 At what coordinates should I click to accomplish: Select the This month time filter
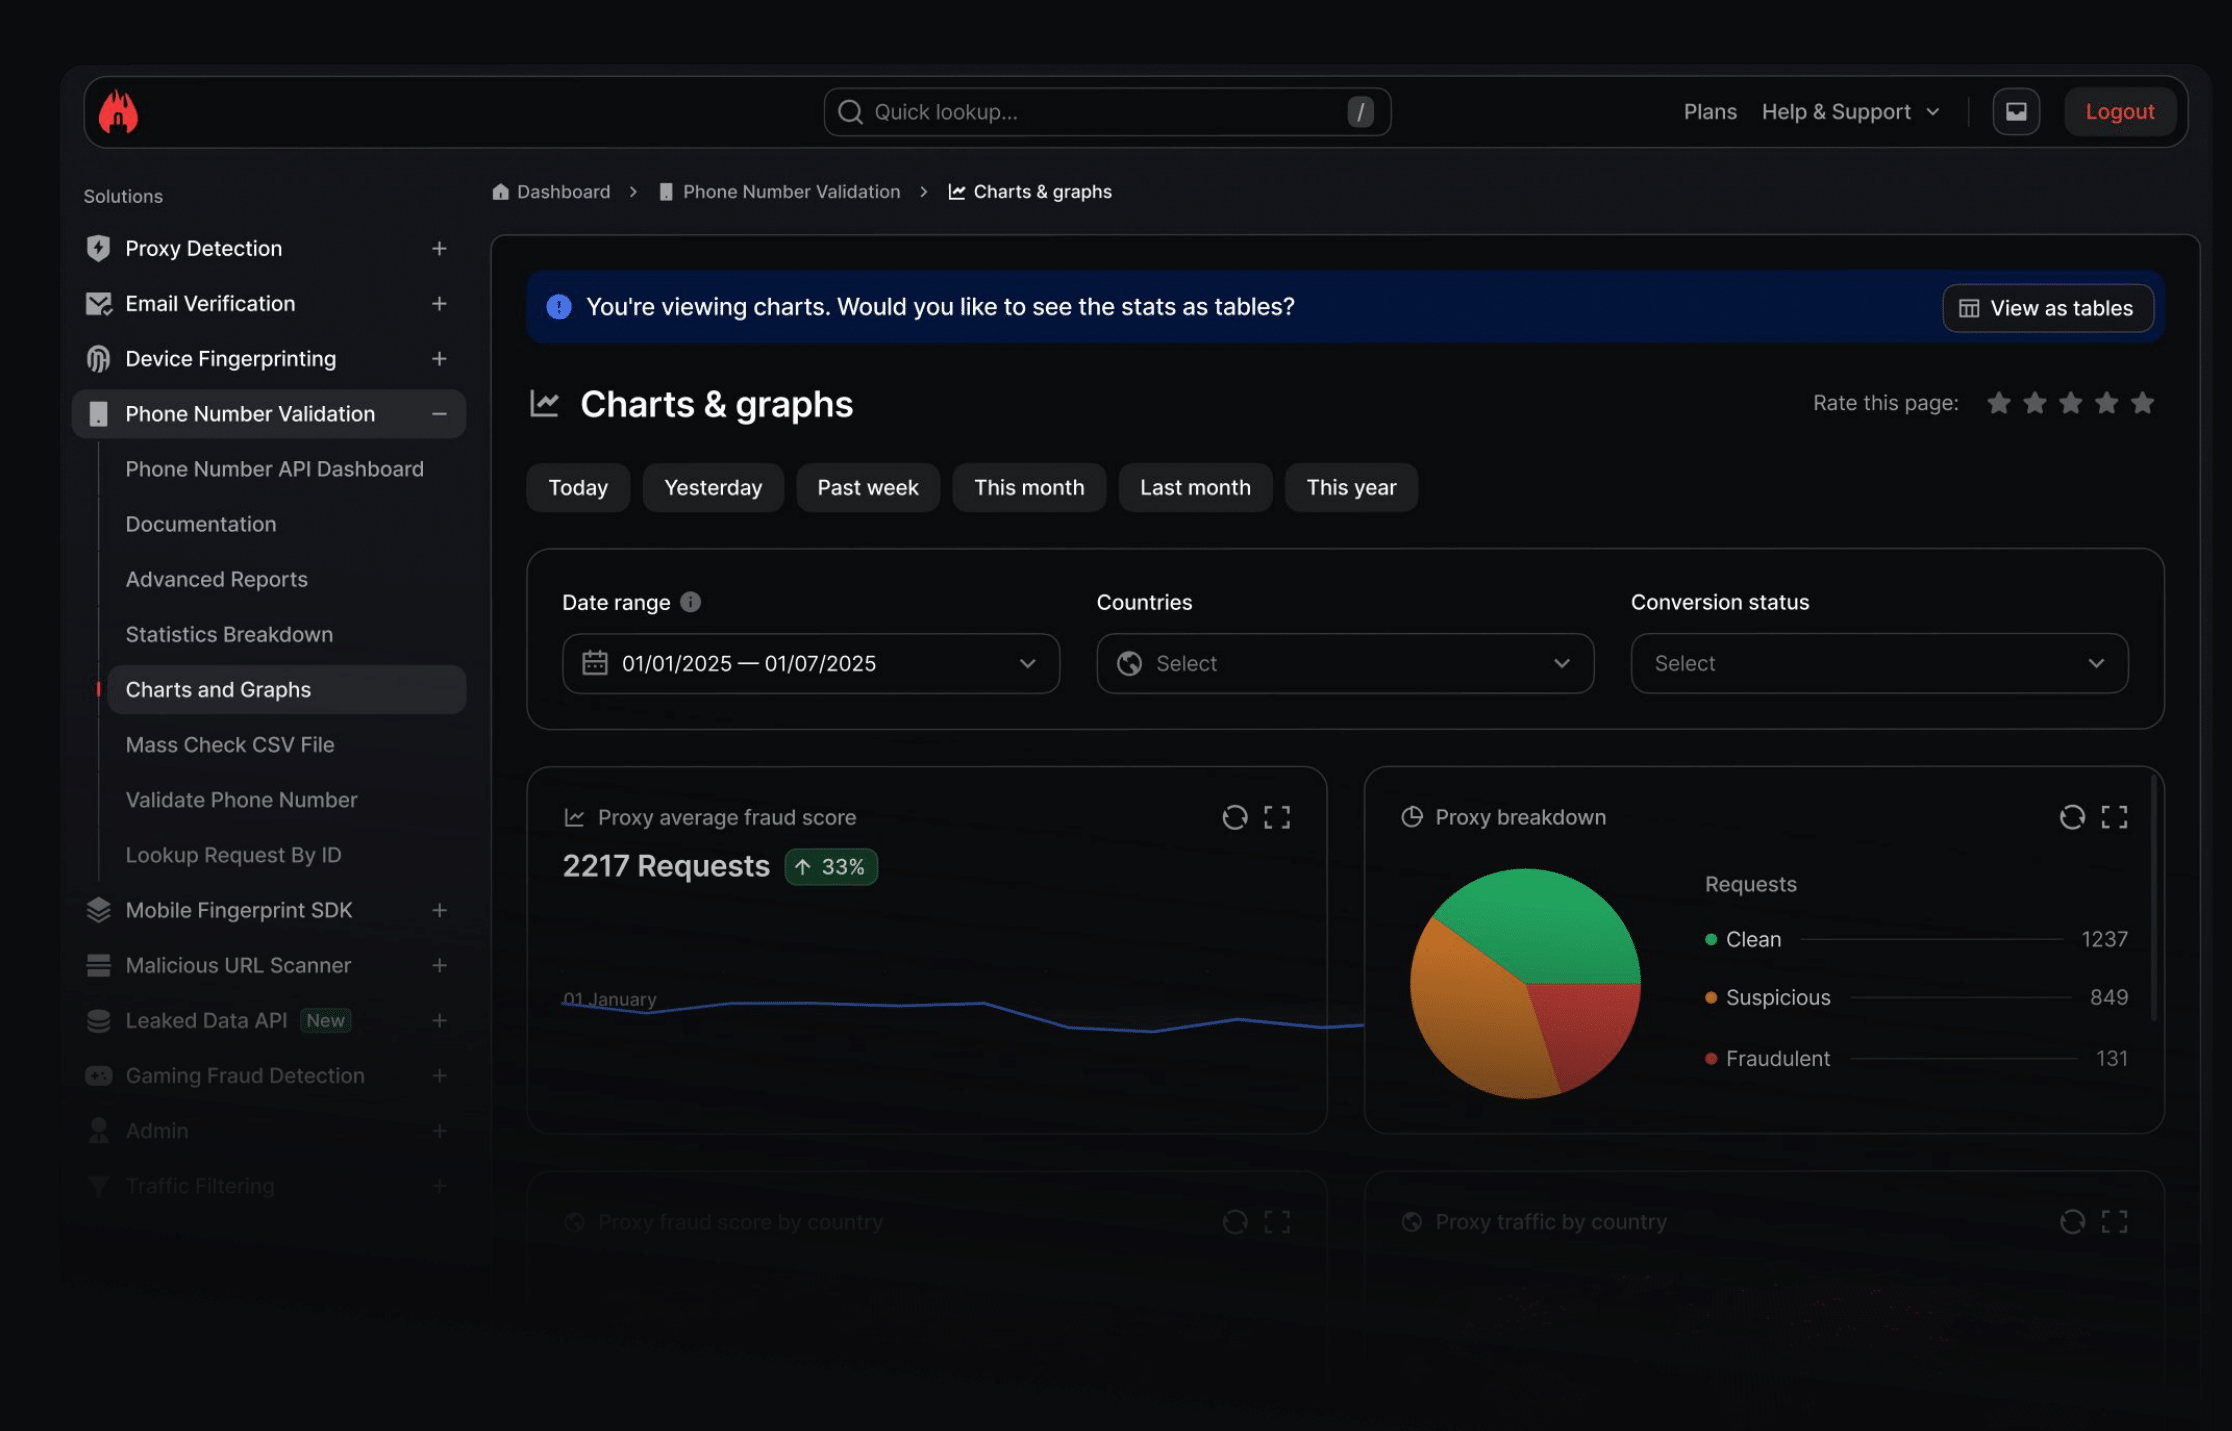point(1029,488)
